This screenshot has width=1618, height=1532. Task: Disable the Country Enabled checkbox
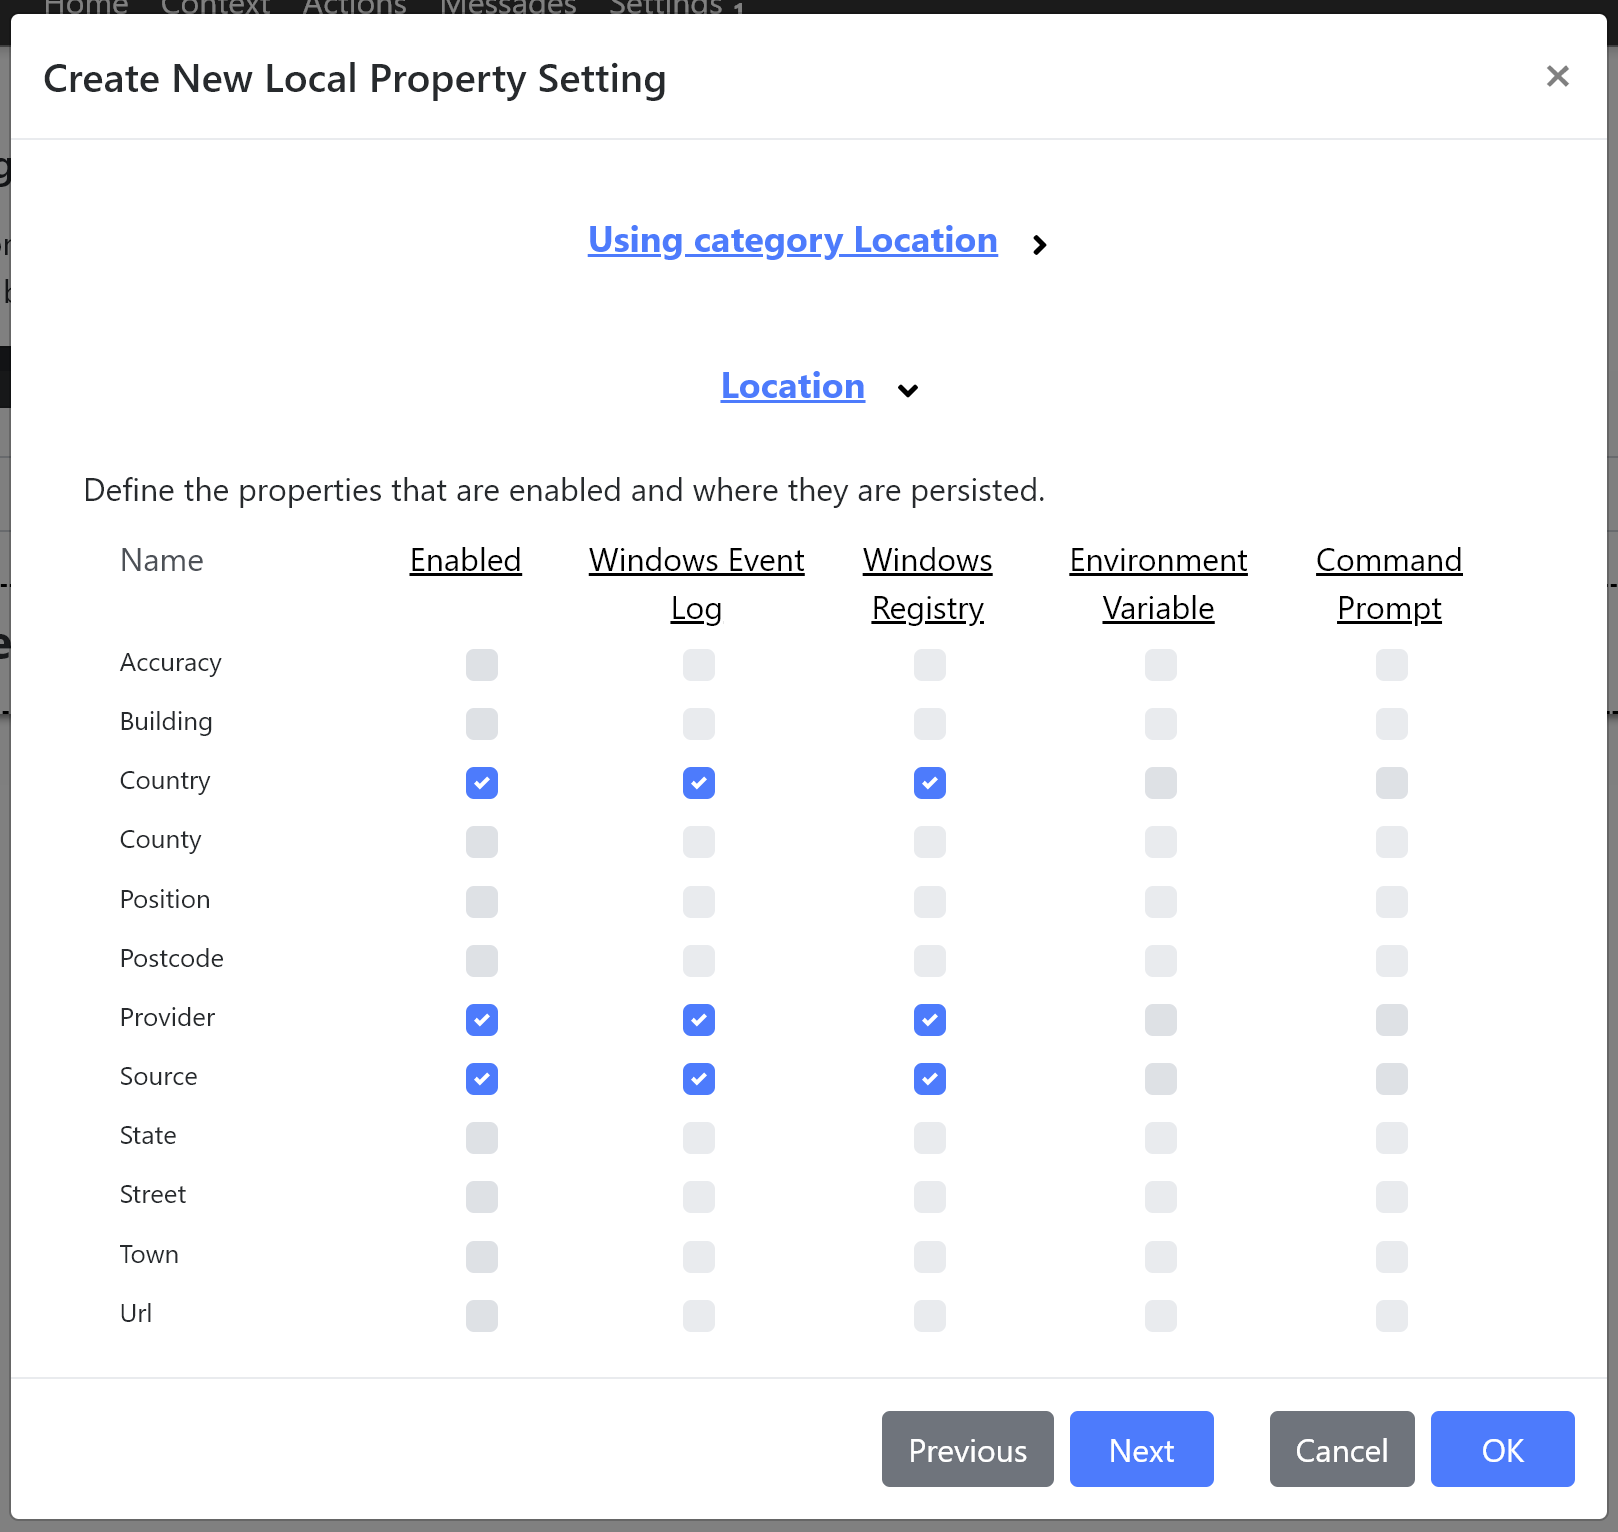point(481,783)
